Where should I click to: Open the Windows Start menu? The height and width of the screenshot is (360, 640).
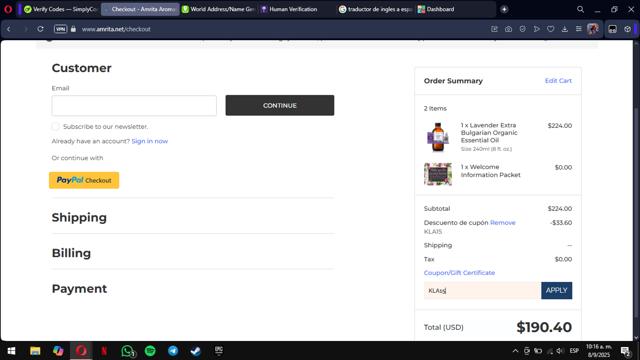tap(11, 351)
